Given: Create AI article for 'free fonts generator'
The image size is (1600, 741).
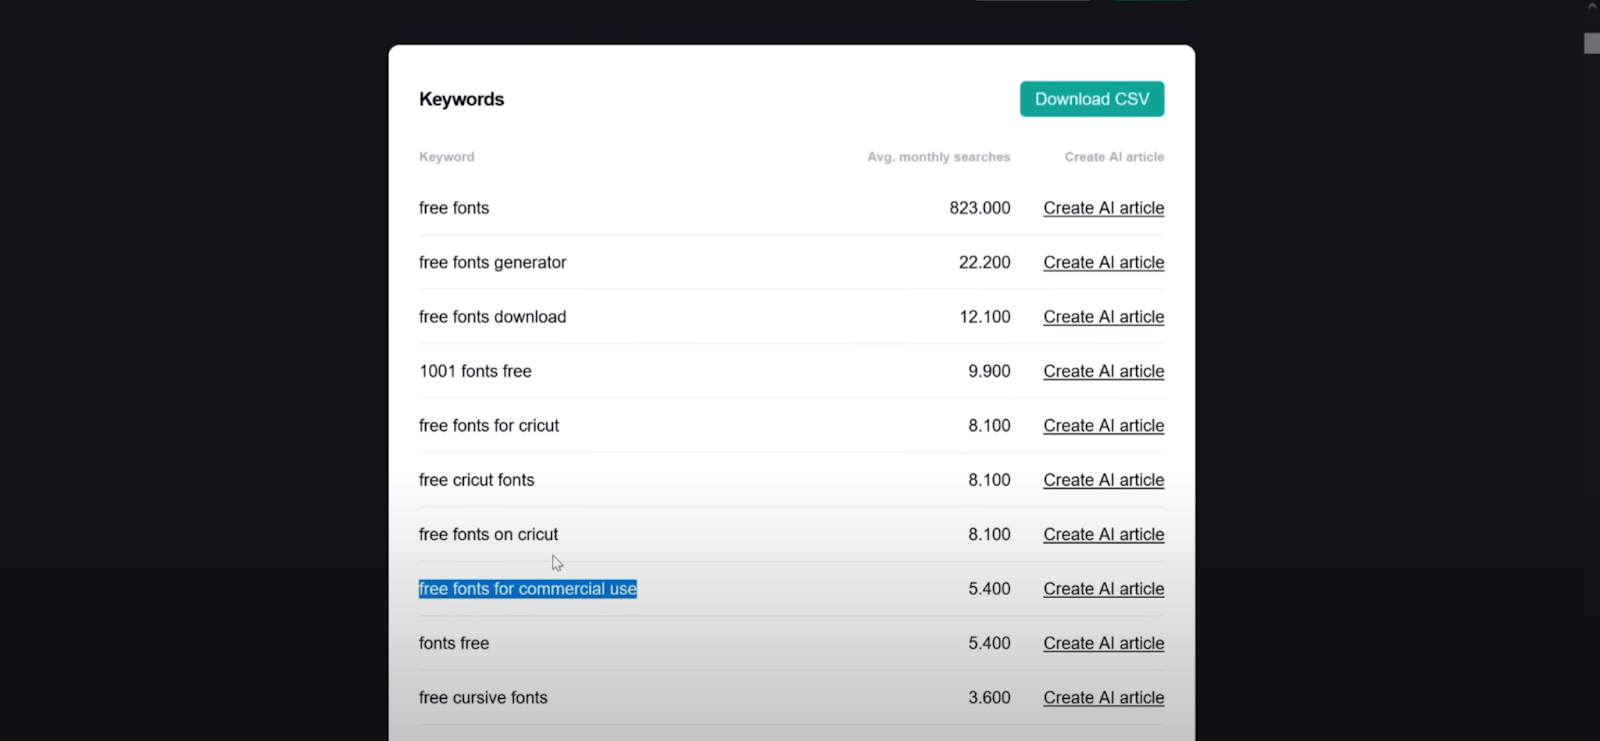Looking at the screenshot, I should coord(1103,262).
